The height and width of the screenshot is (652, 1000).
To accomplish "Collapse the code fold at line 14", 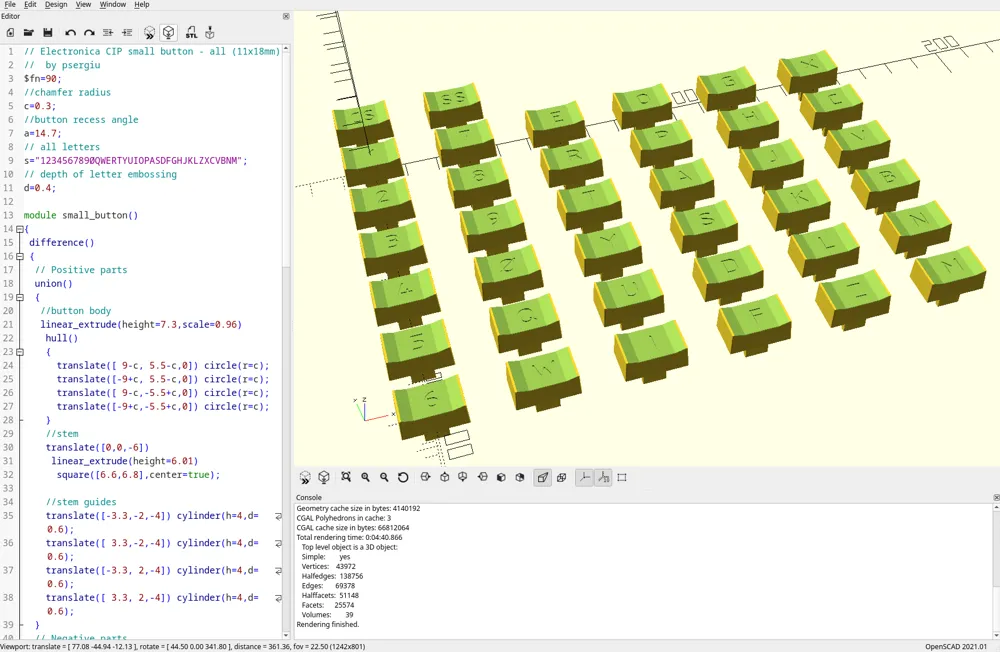I will pos(19,229).
